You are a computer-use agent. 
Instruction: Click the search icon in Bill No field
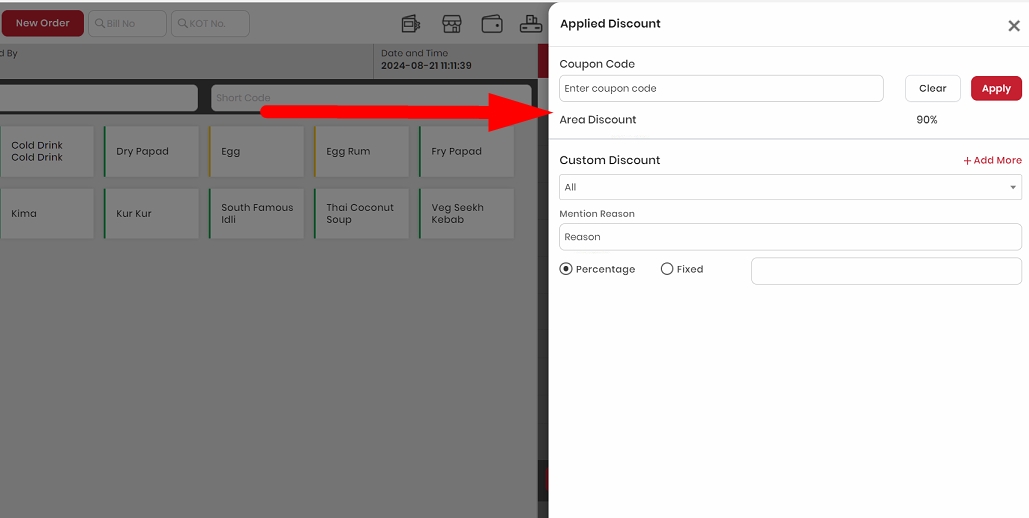(100, 24)
